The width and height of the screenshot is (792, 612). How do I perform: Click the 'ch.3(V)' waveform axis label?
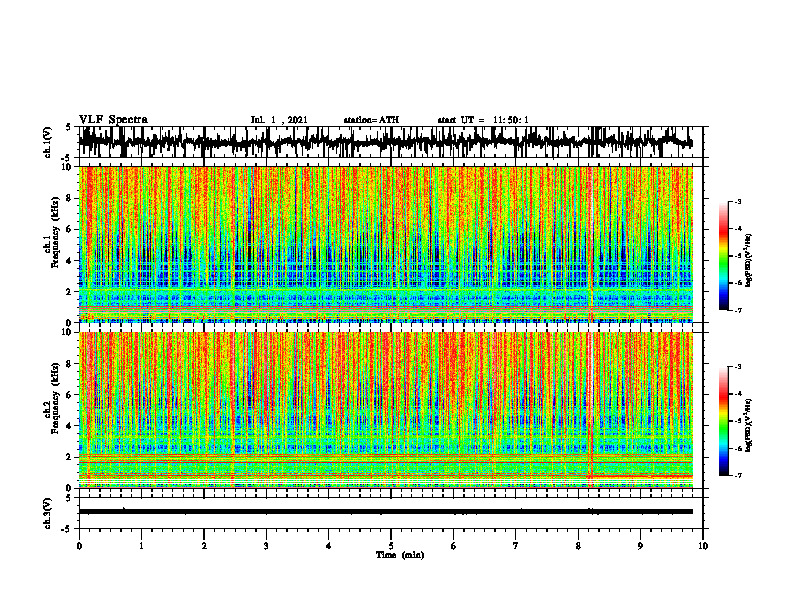(48, 514)
